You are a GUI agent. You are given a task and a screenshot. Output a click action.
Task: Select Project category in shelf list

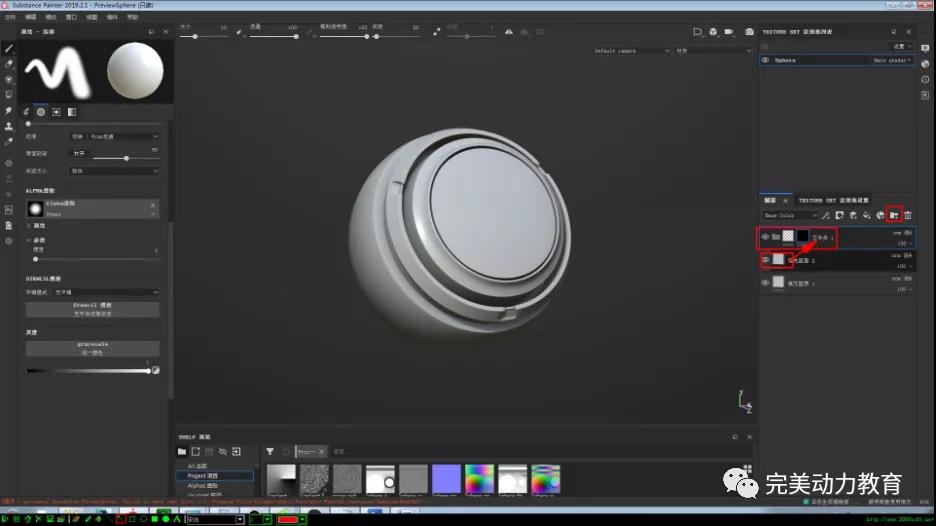pos(203,476)
